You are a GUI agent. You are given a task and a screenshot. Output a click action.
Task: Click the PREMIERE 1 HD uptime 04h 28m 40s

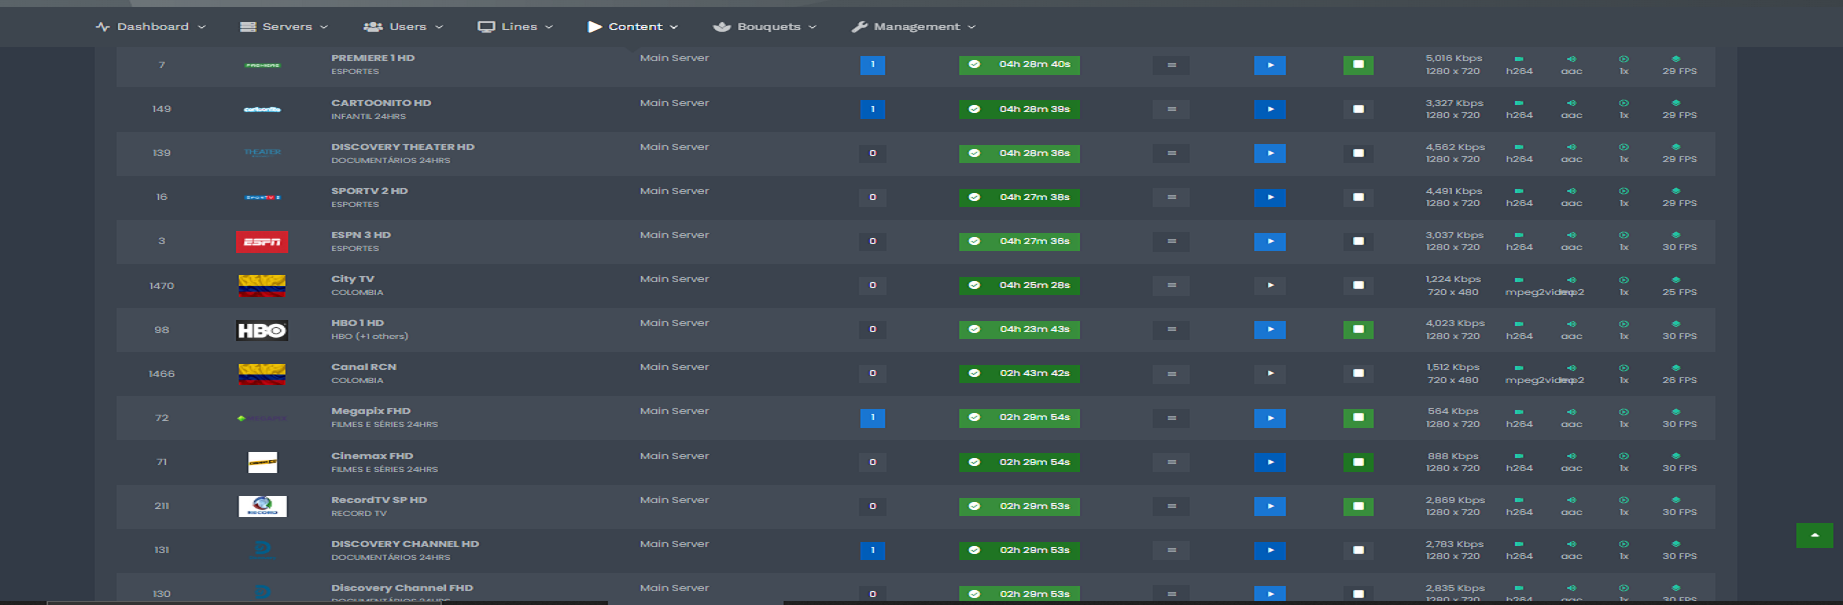1019,65
